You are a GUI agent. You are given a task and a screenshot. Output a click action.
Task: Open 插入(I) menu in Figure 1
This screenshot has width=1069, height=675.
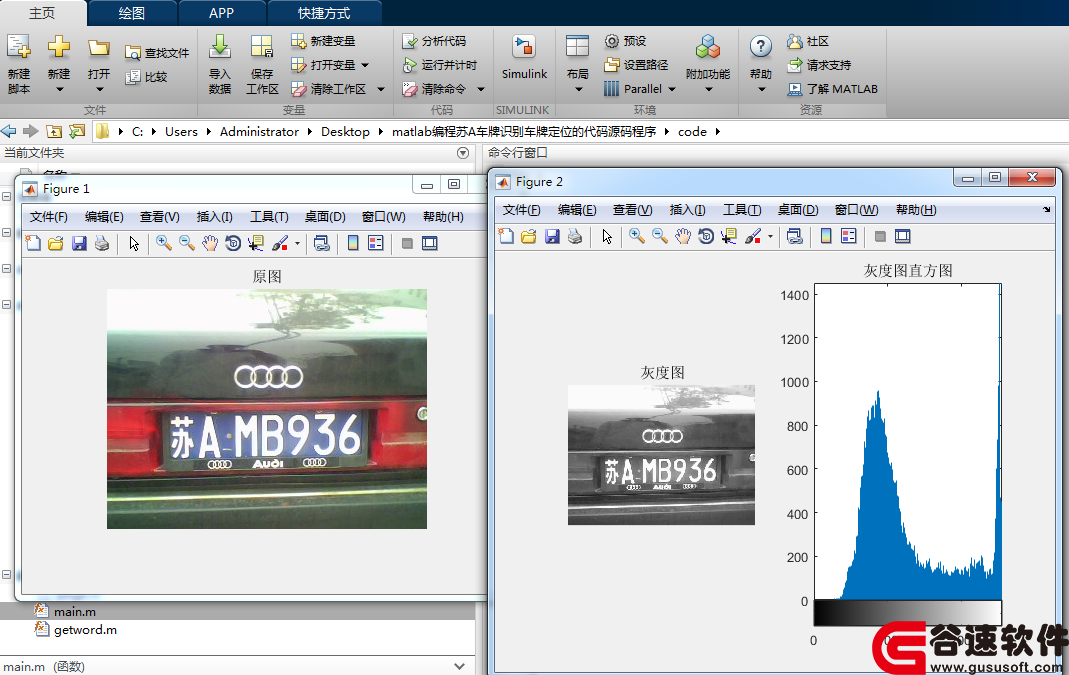click(215, 217)
